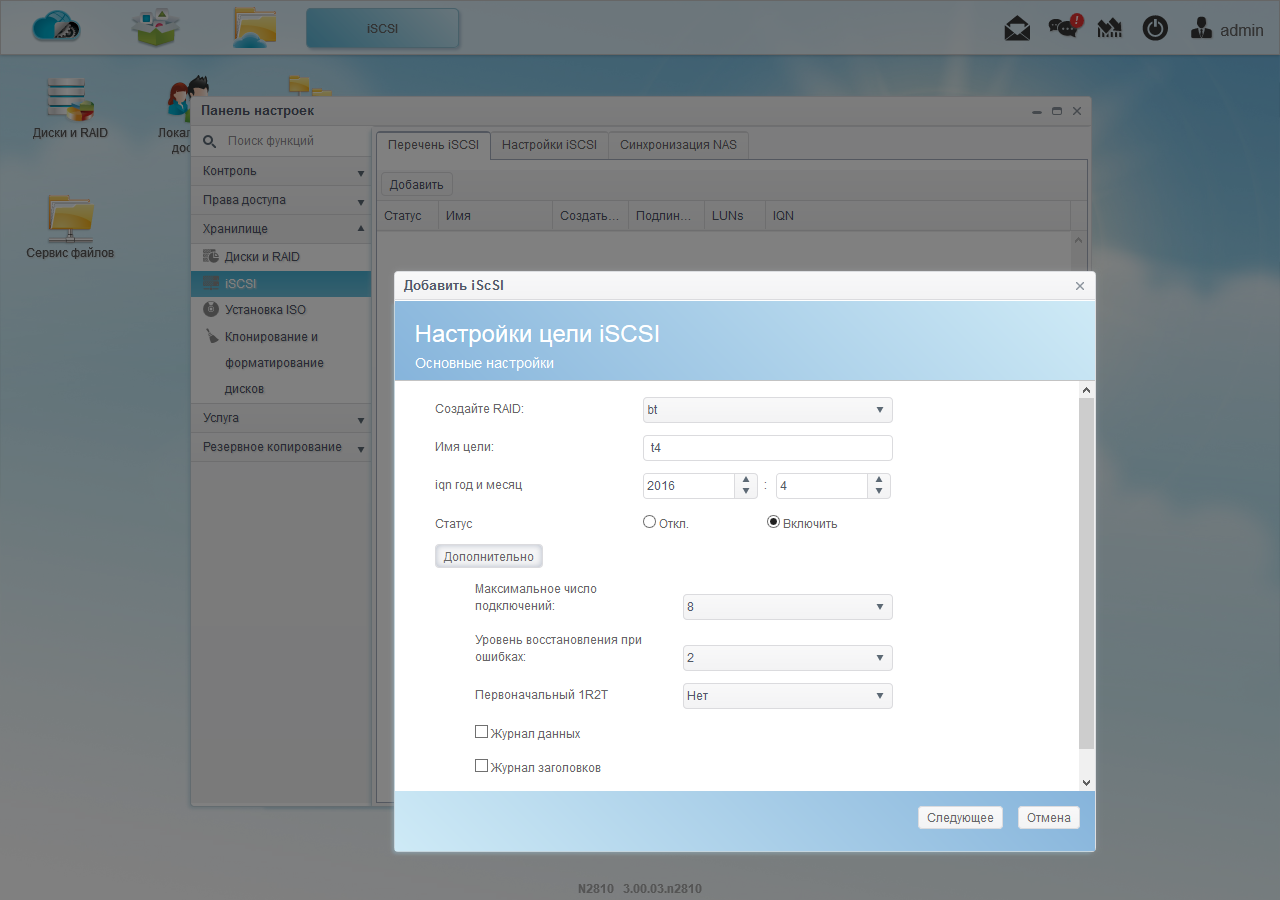Screen dimensions: 1280x900
Task: Switch to the Перечень iSCSI tab
Action: coord(434,145)
